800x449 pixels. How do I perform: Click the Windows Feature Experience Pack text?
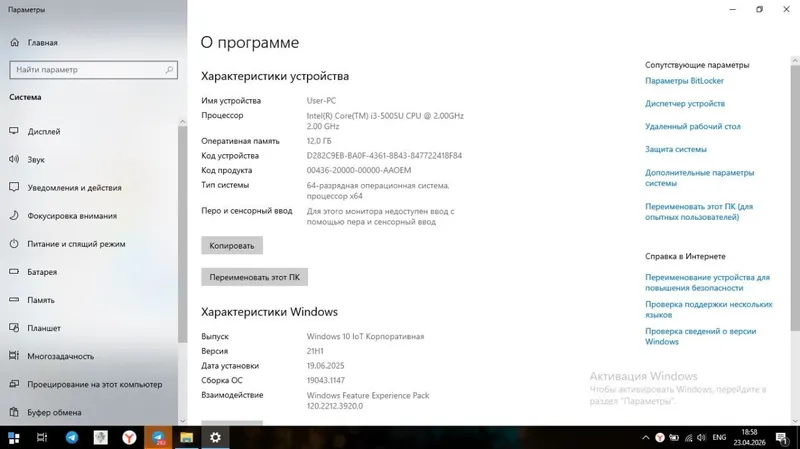tap(368, 395)
